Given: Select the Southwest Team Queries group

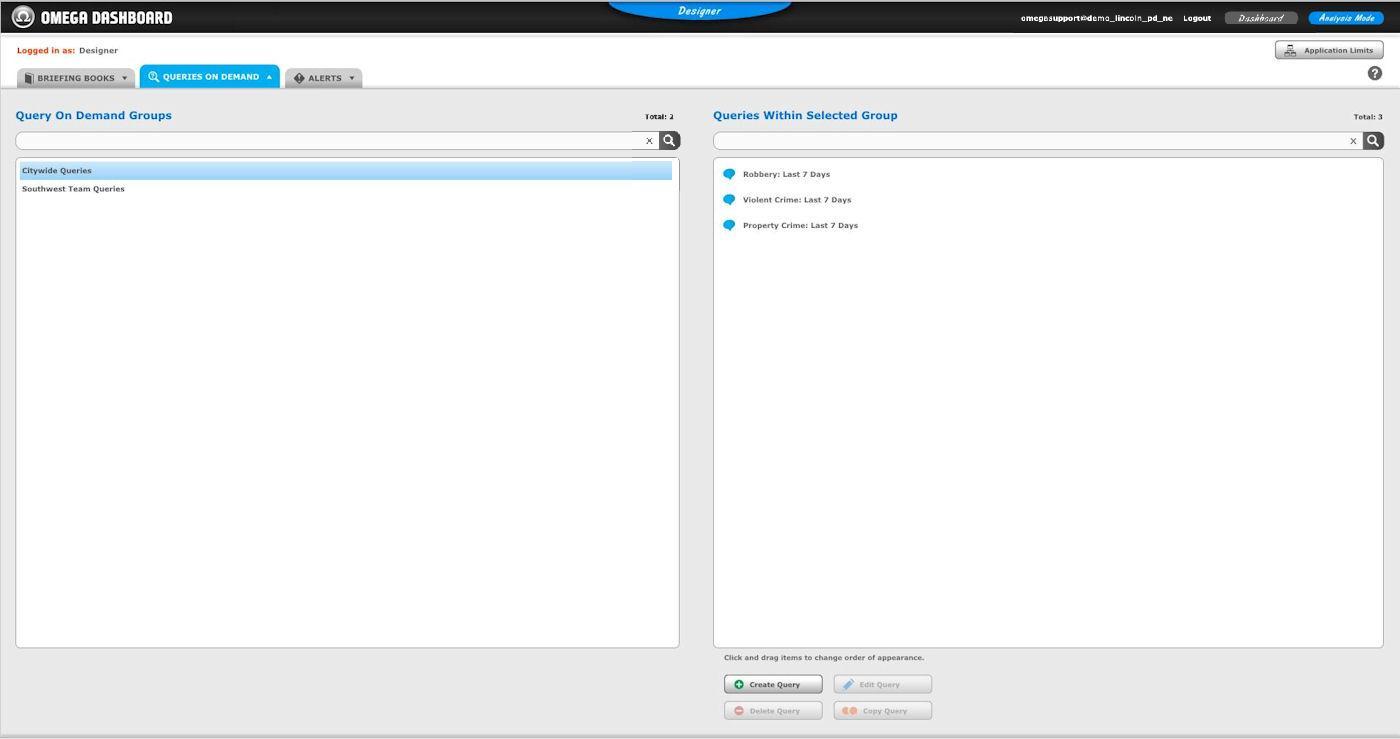Looking at the screenshot, I should (73, 189).
